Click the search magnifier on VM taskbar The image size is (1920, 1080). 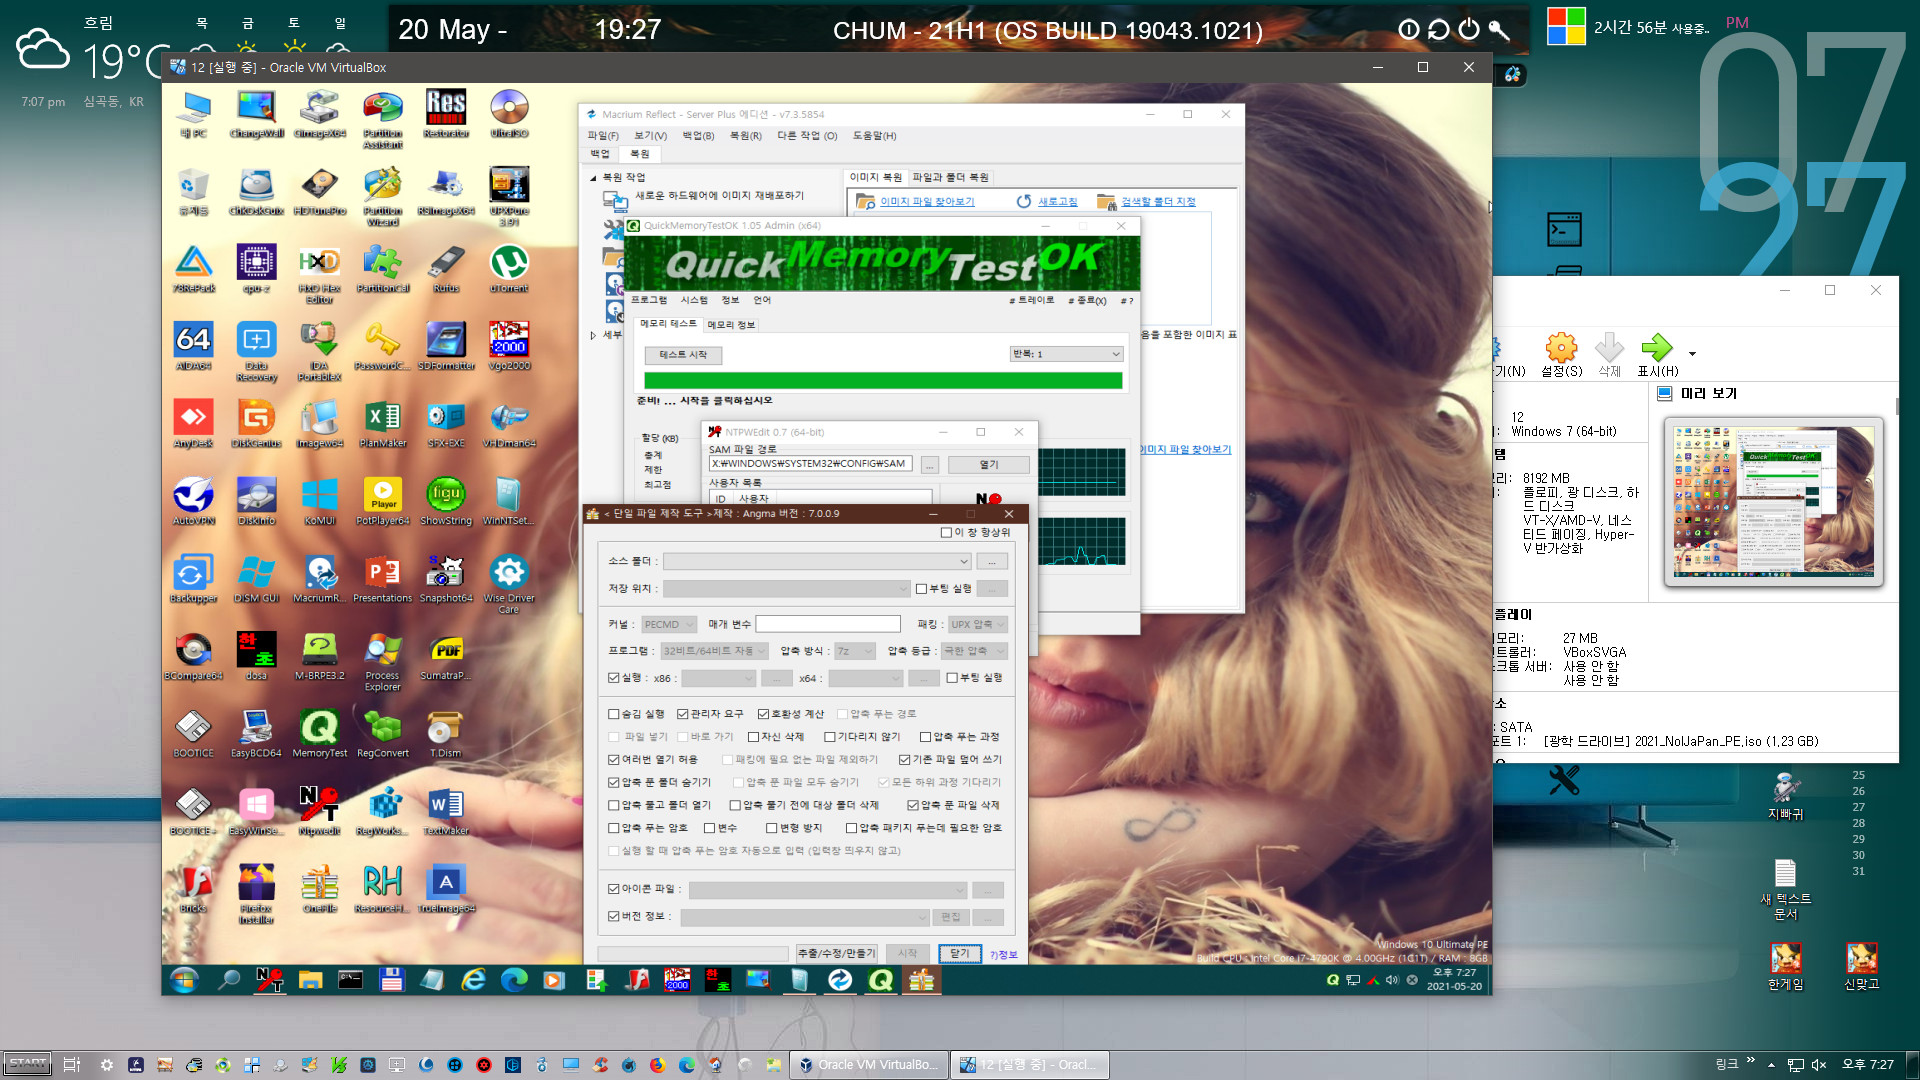point(229,980)
